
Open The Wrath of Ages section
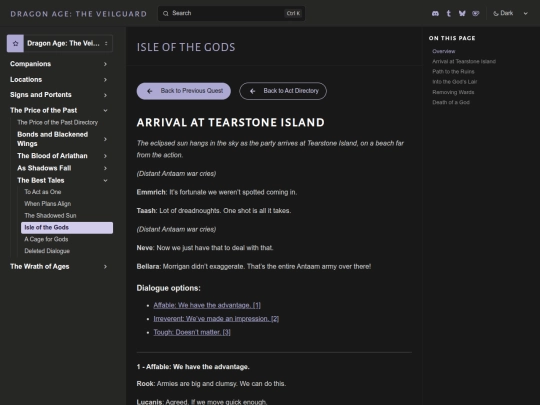tap(40, 267)
